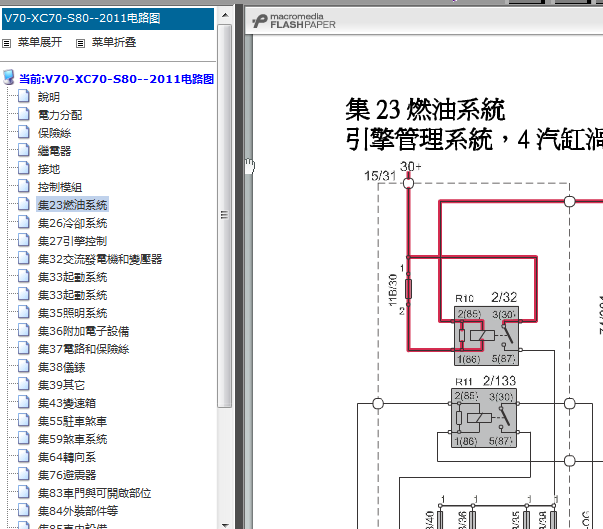Screen dimensions: 603x529
Task: Click page icon next to 集59煞車系統
Action: click(24, 438)
